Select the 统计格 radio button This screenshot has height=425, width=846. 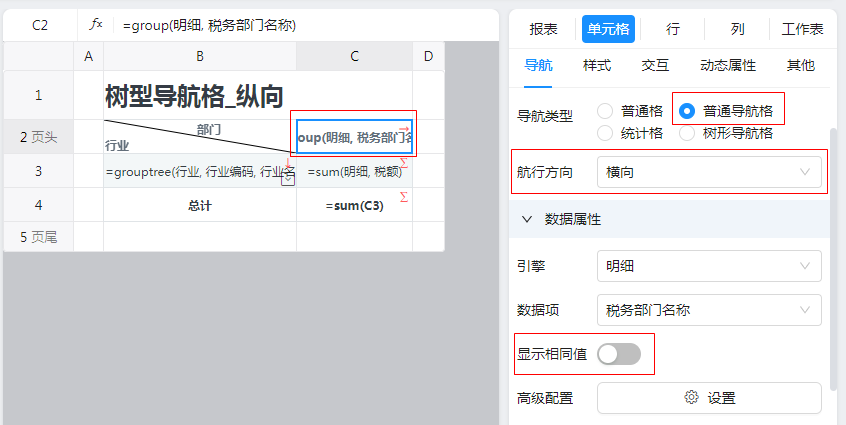coord(606,132)
